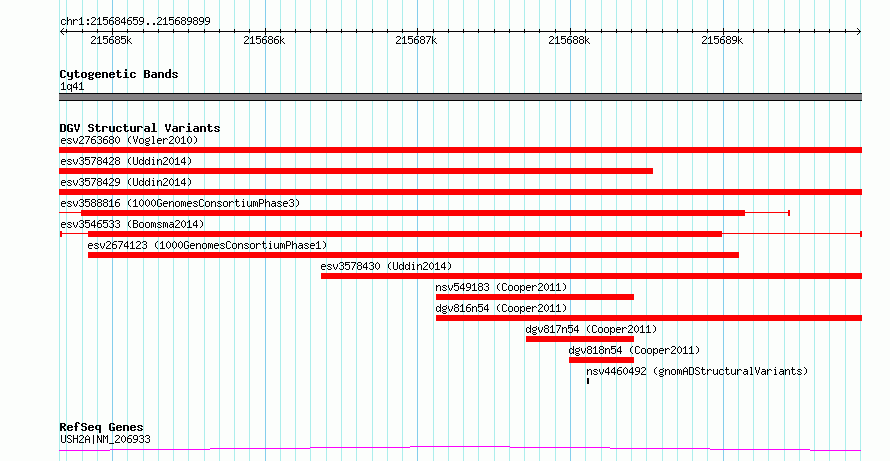Image resolution: width=890 pixels, height=461 pixels.
Task: Click the chr1:215684659..215689899 region label
Action: click(x=135, y=22)
